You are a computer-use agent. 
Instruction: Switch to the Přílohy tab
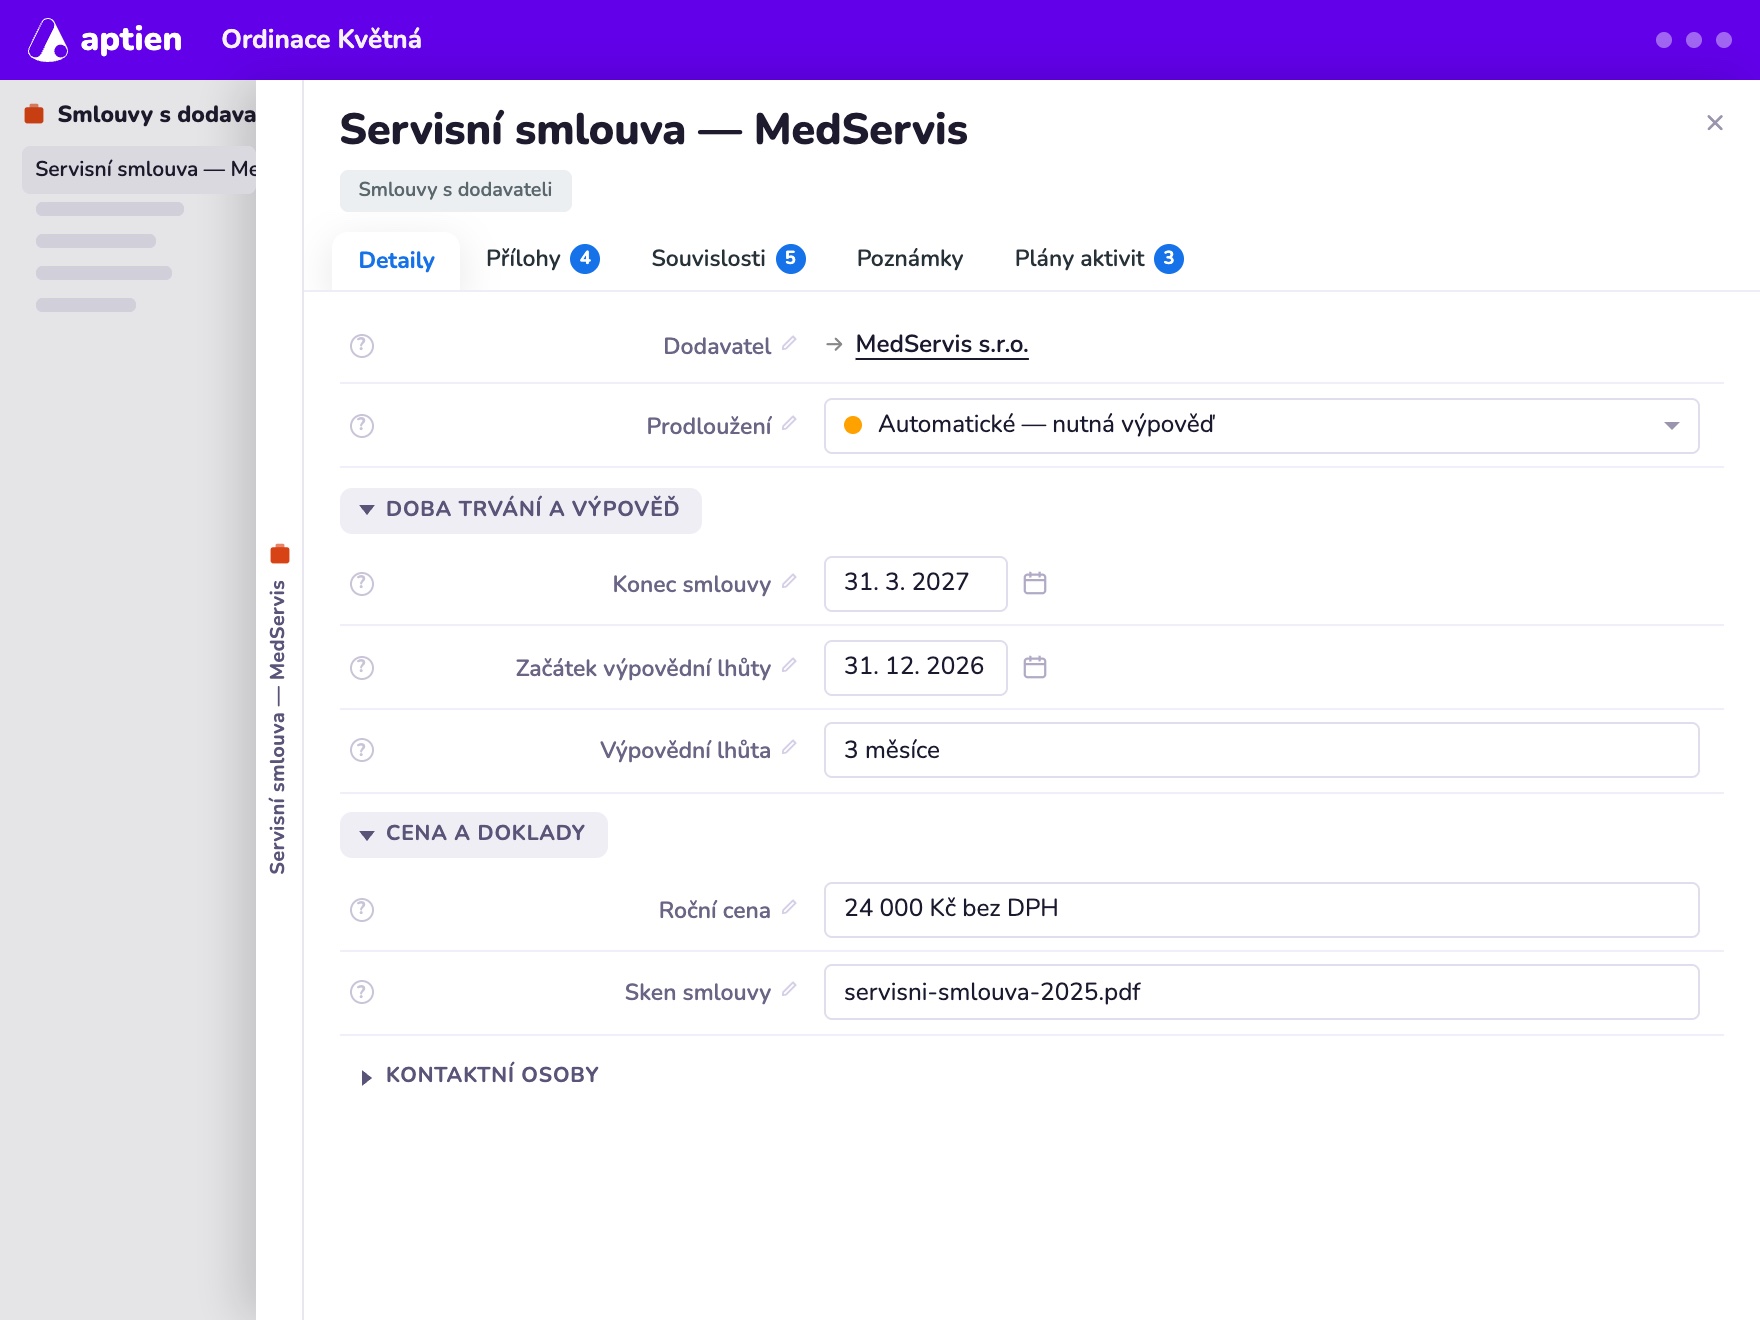pyautogui.click(x=543, y=259)
